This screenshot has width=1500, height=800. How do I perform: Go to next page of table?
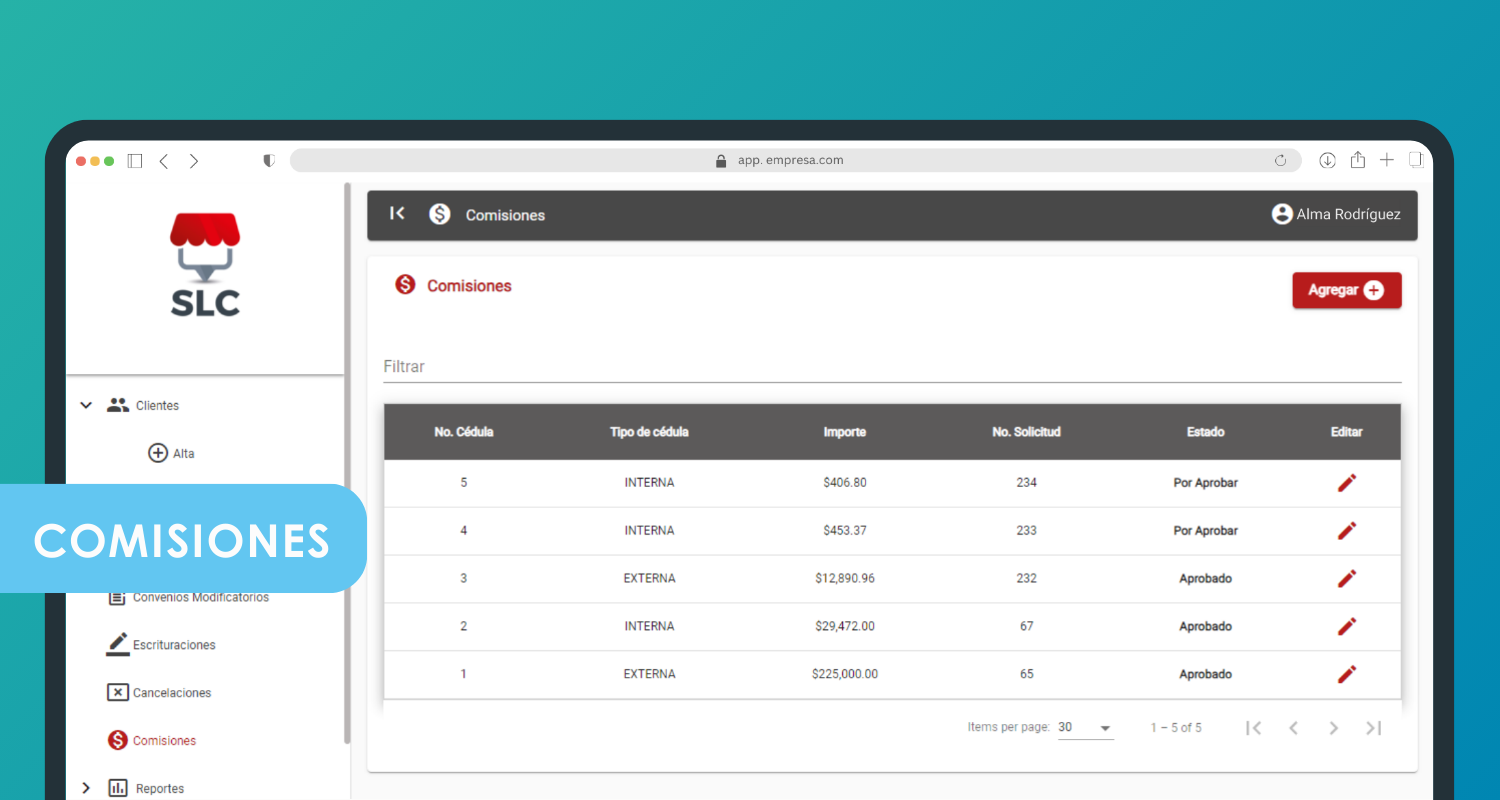[1333, 728]
